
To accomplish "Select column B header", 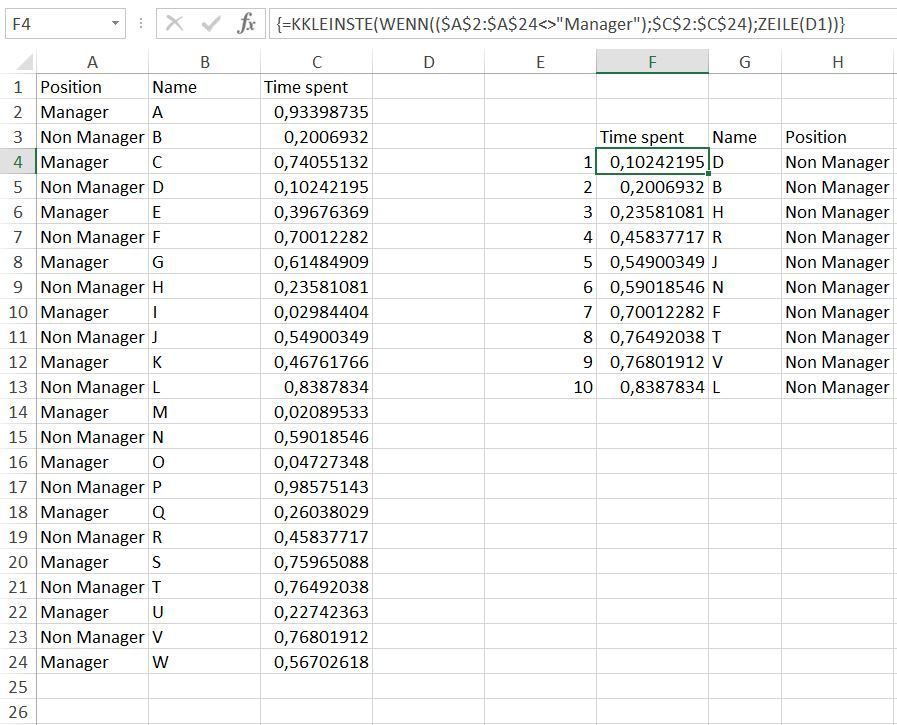I will 204,62.
